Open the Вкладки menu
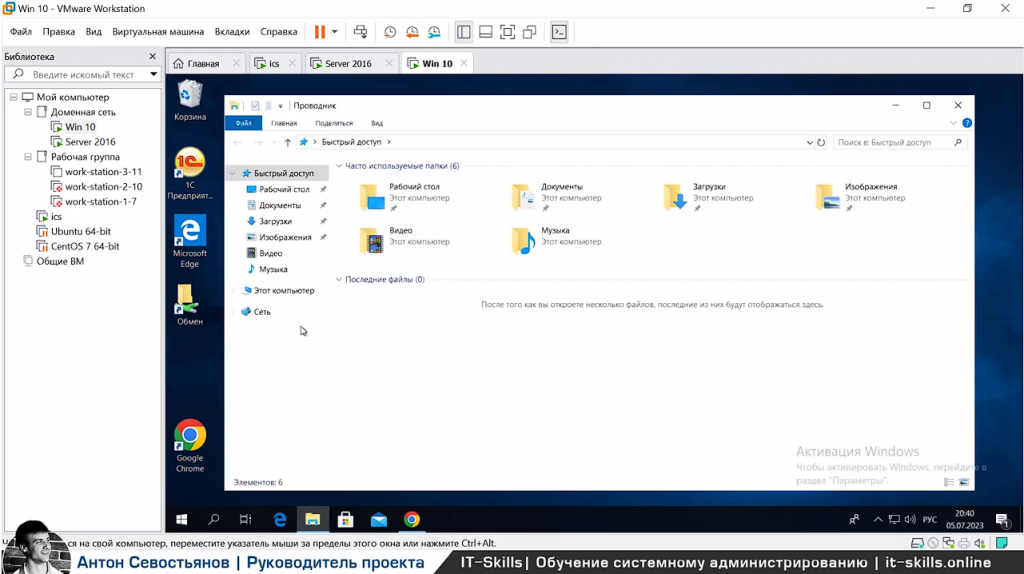1024x574 pixels. [232, 31]
